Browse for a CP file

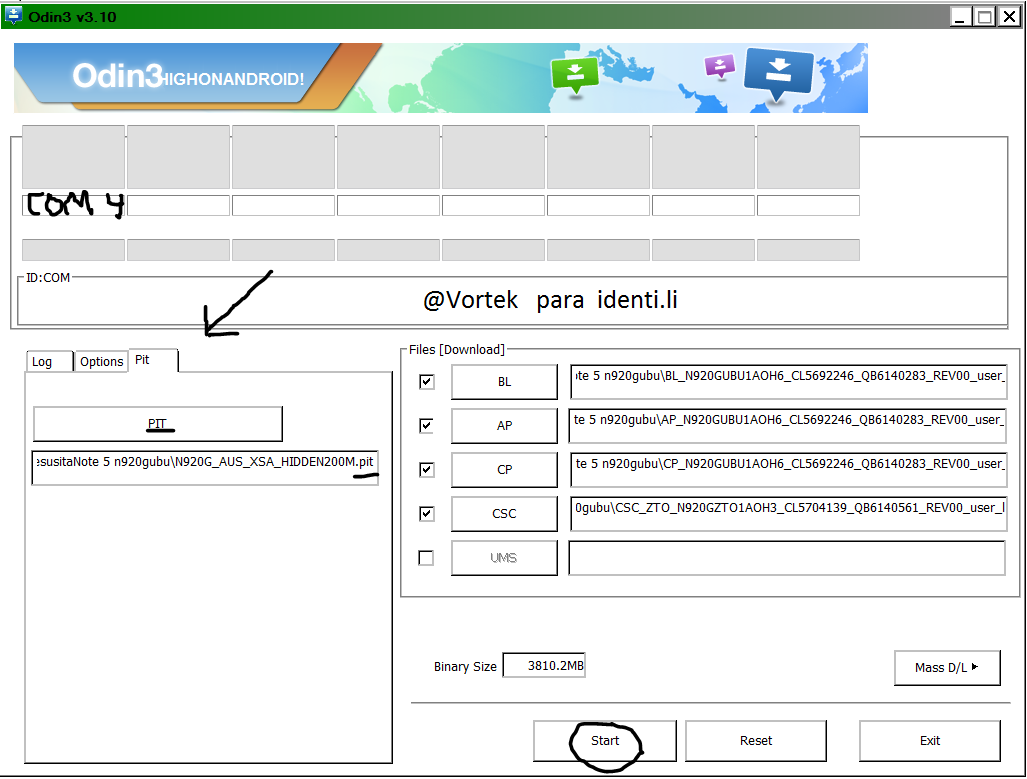[x=504, y=470]
